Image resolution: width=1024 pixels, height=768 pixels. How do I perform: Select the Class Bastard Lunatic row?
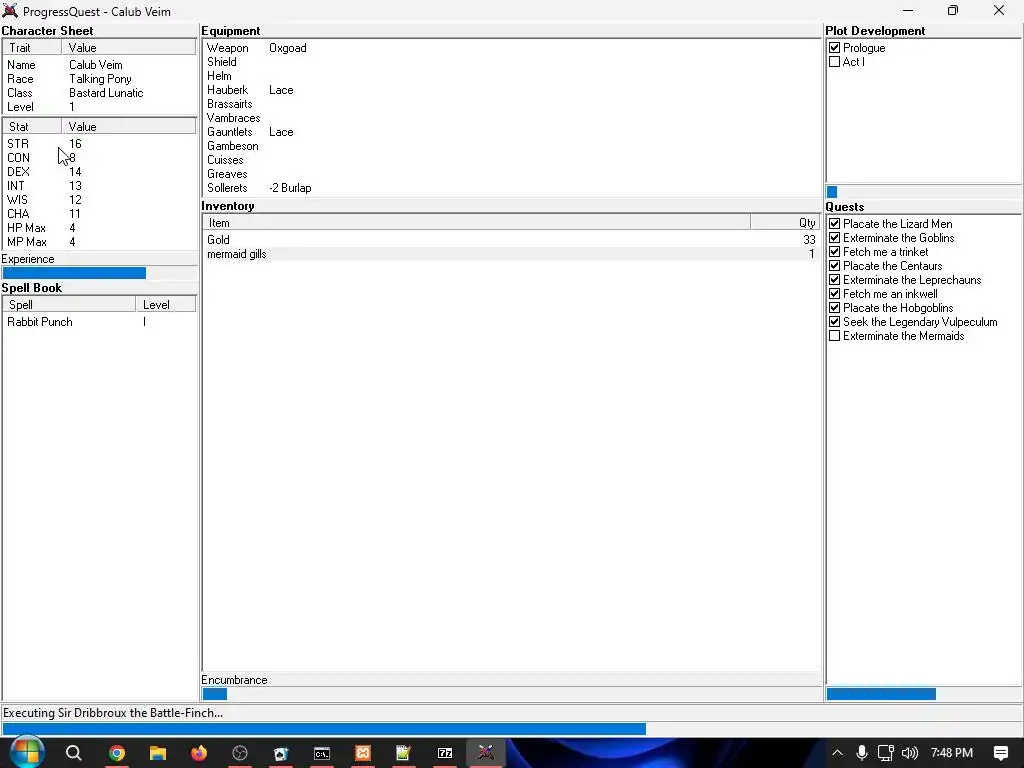(x=99, y=93)
